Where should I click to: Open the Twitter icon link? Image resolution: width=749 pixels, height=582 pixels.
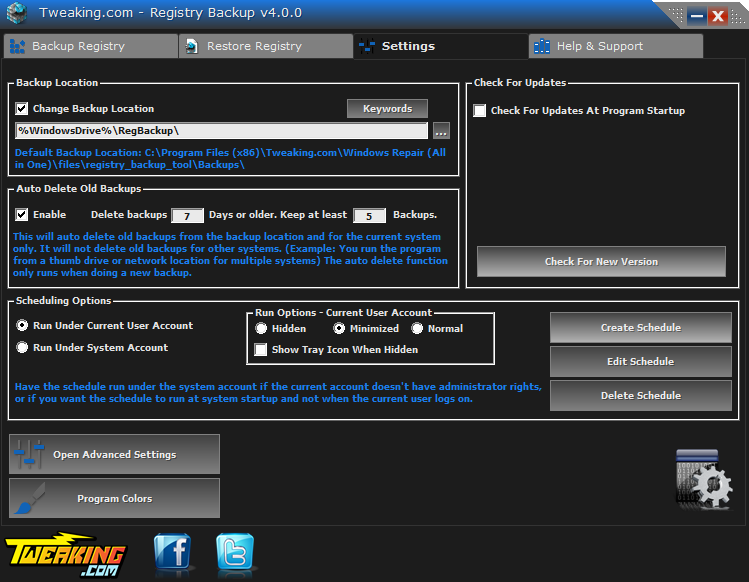(x=235, y=553)
